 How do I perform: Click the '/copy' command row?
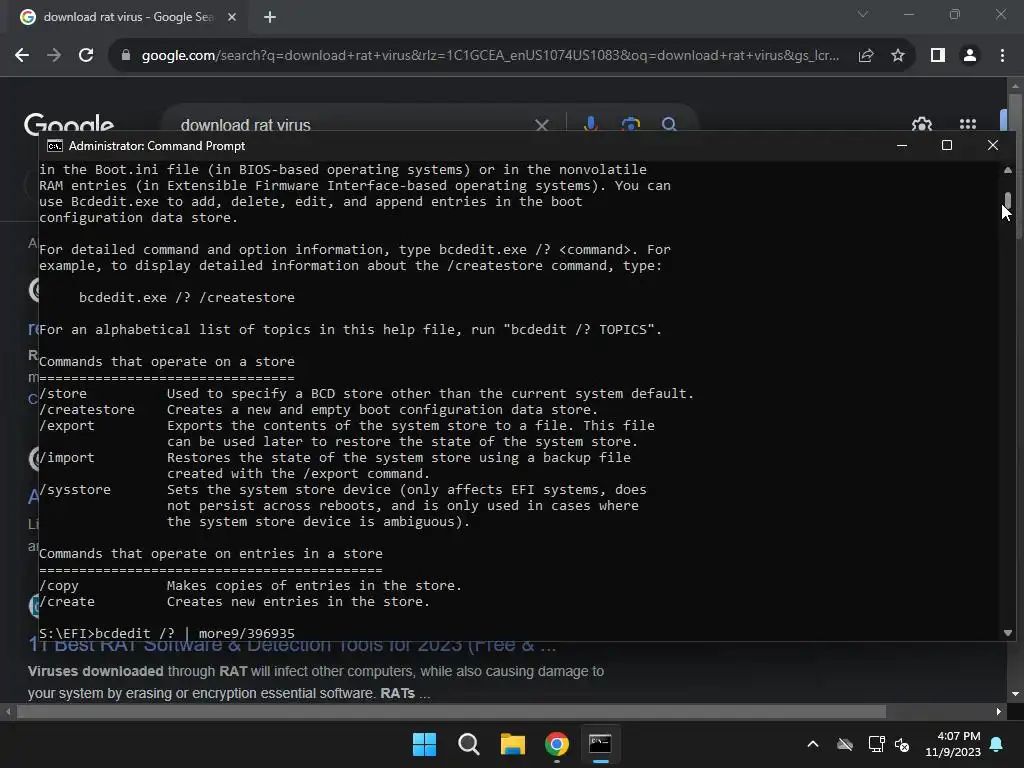(251, 586)
